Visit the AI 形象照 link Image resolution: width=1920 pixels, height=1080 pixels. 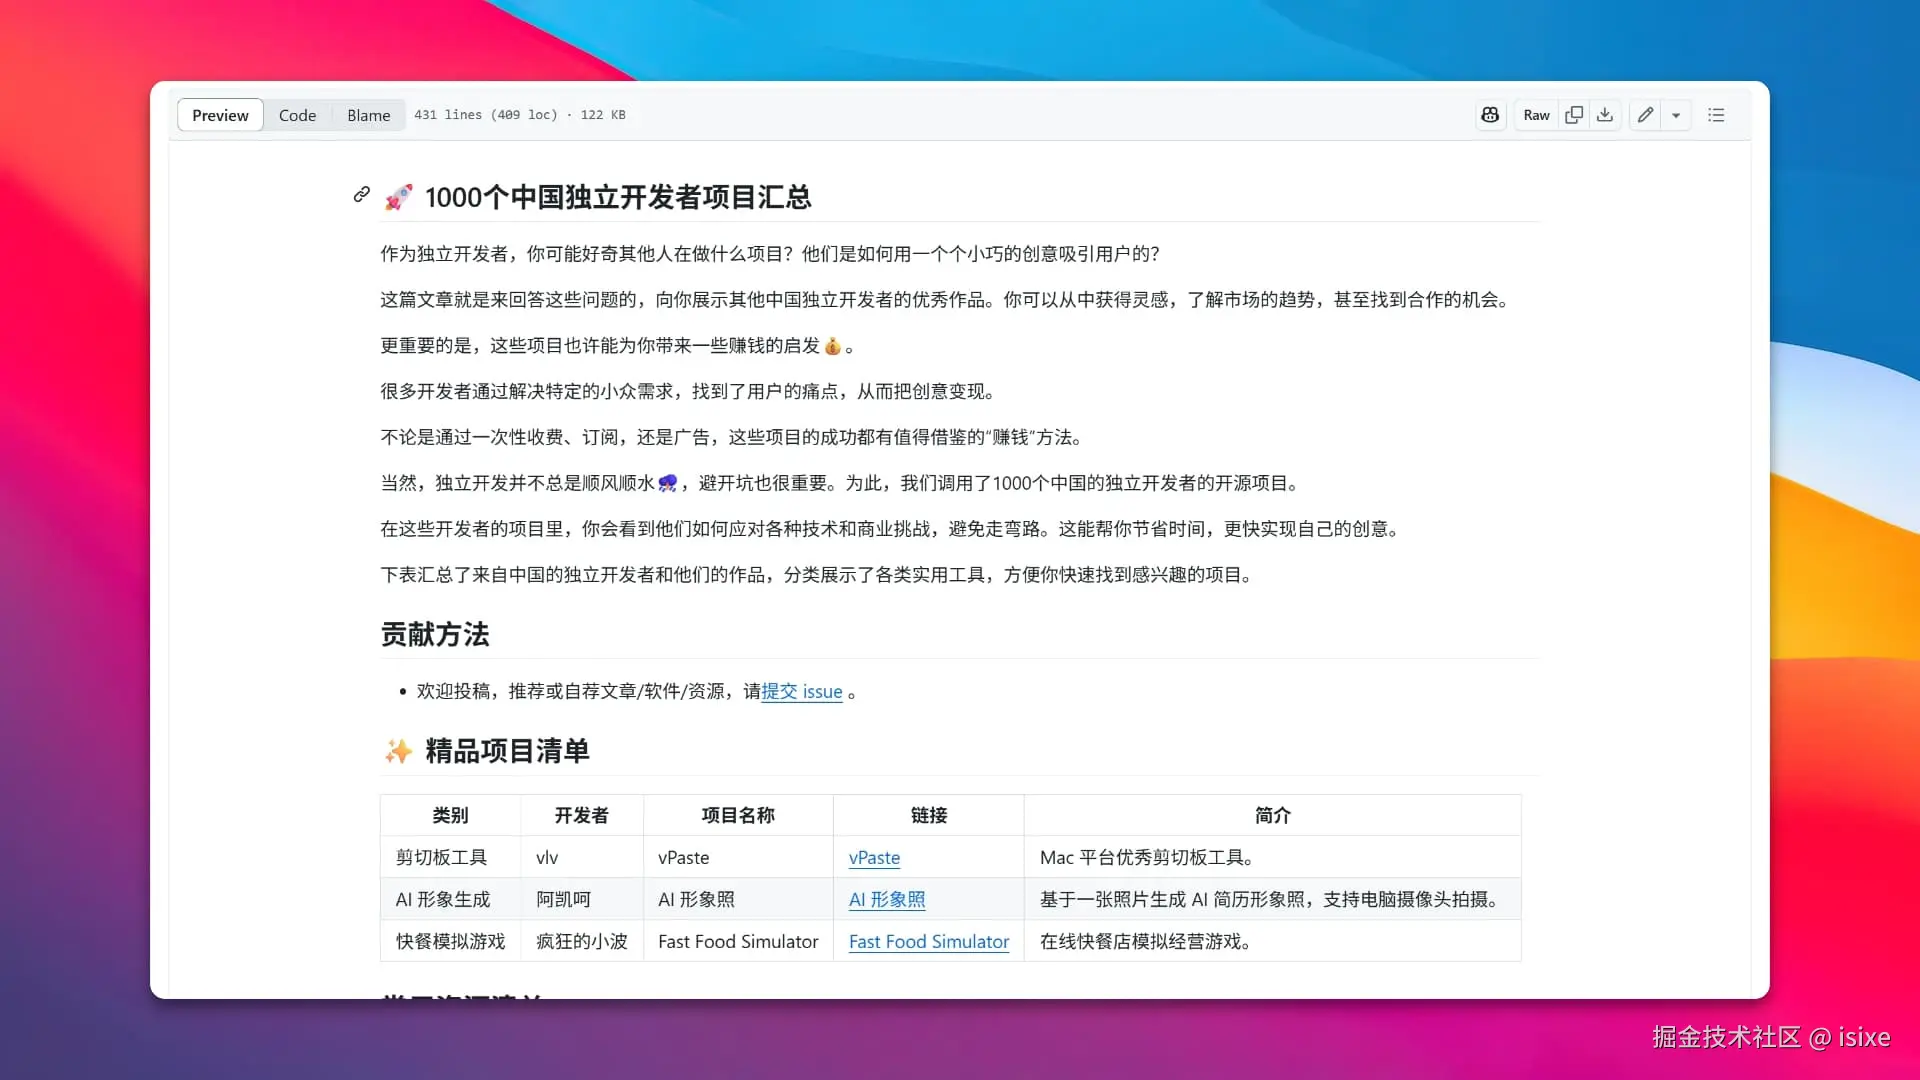(887, 899)
